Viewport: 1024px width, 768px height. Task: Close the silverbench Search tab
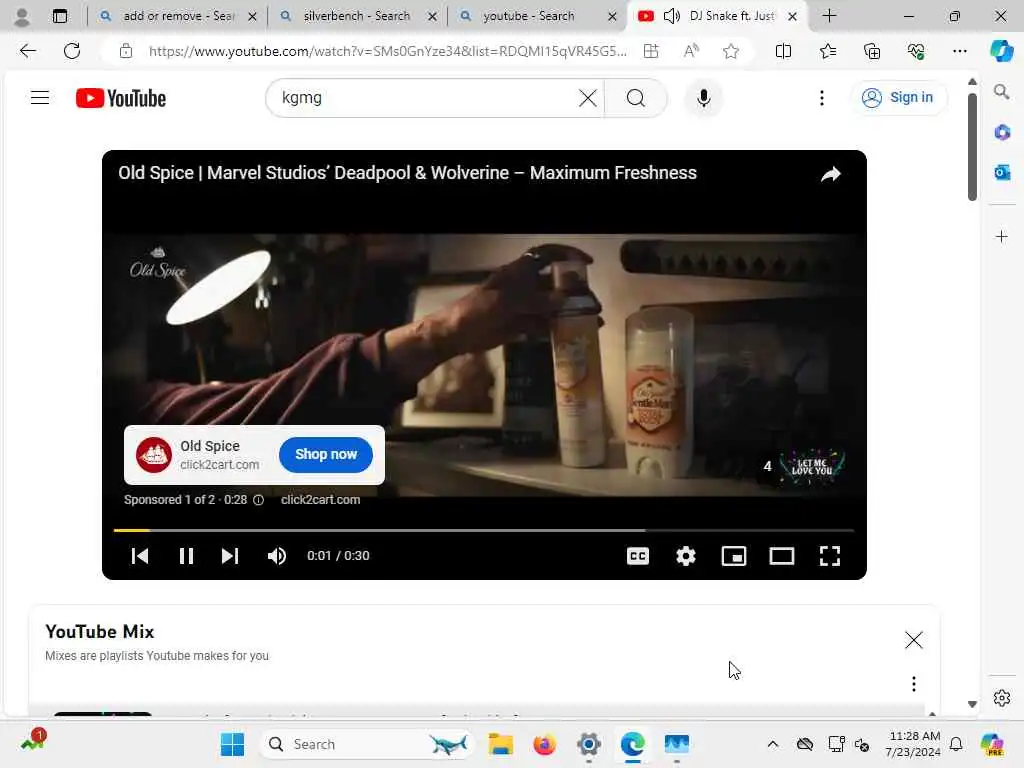pos(432,16)
